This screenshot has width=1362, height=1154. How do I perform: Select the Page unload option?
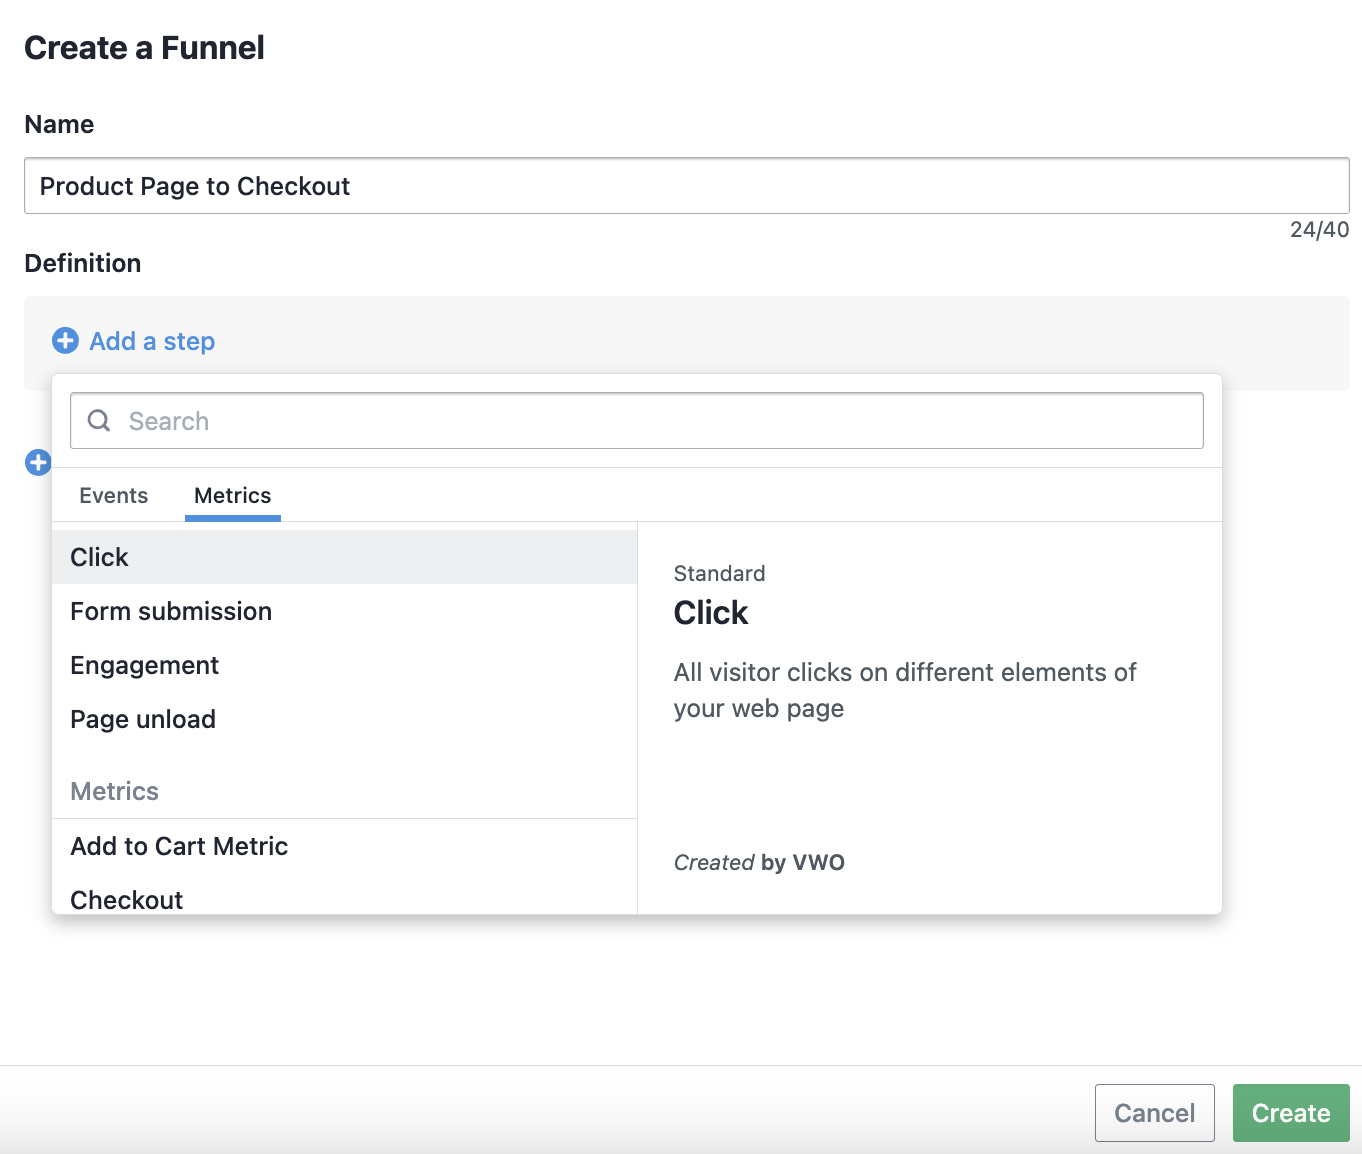[344, 719]
